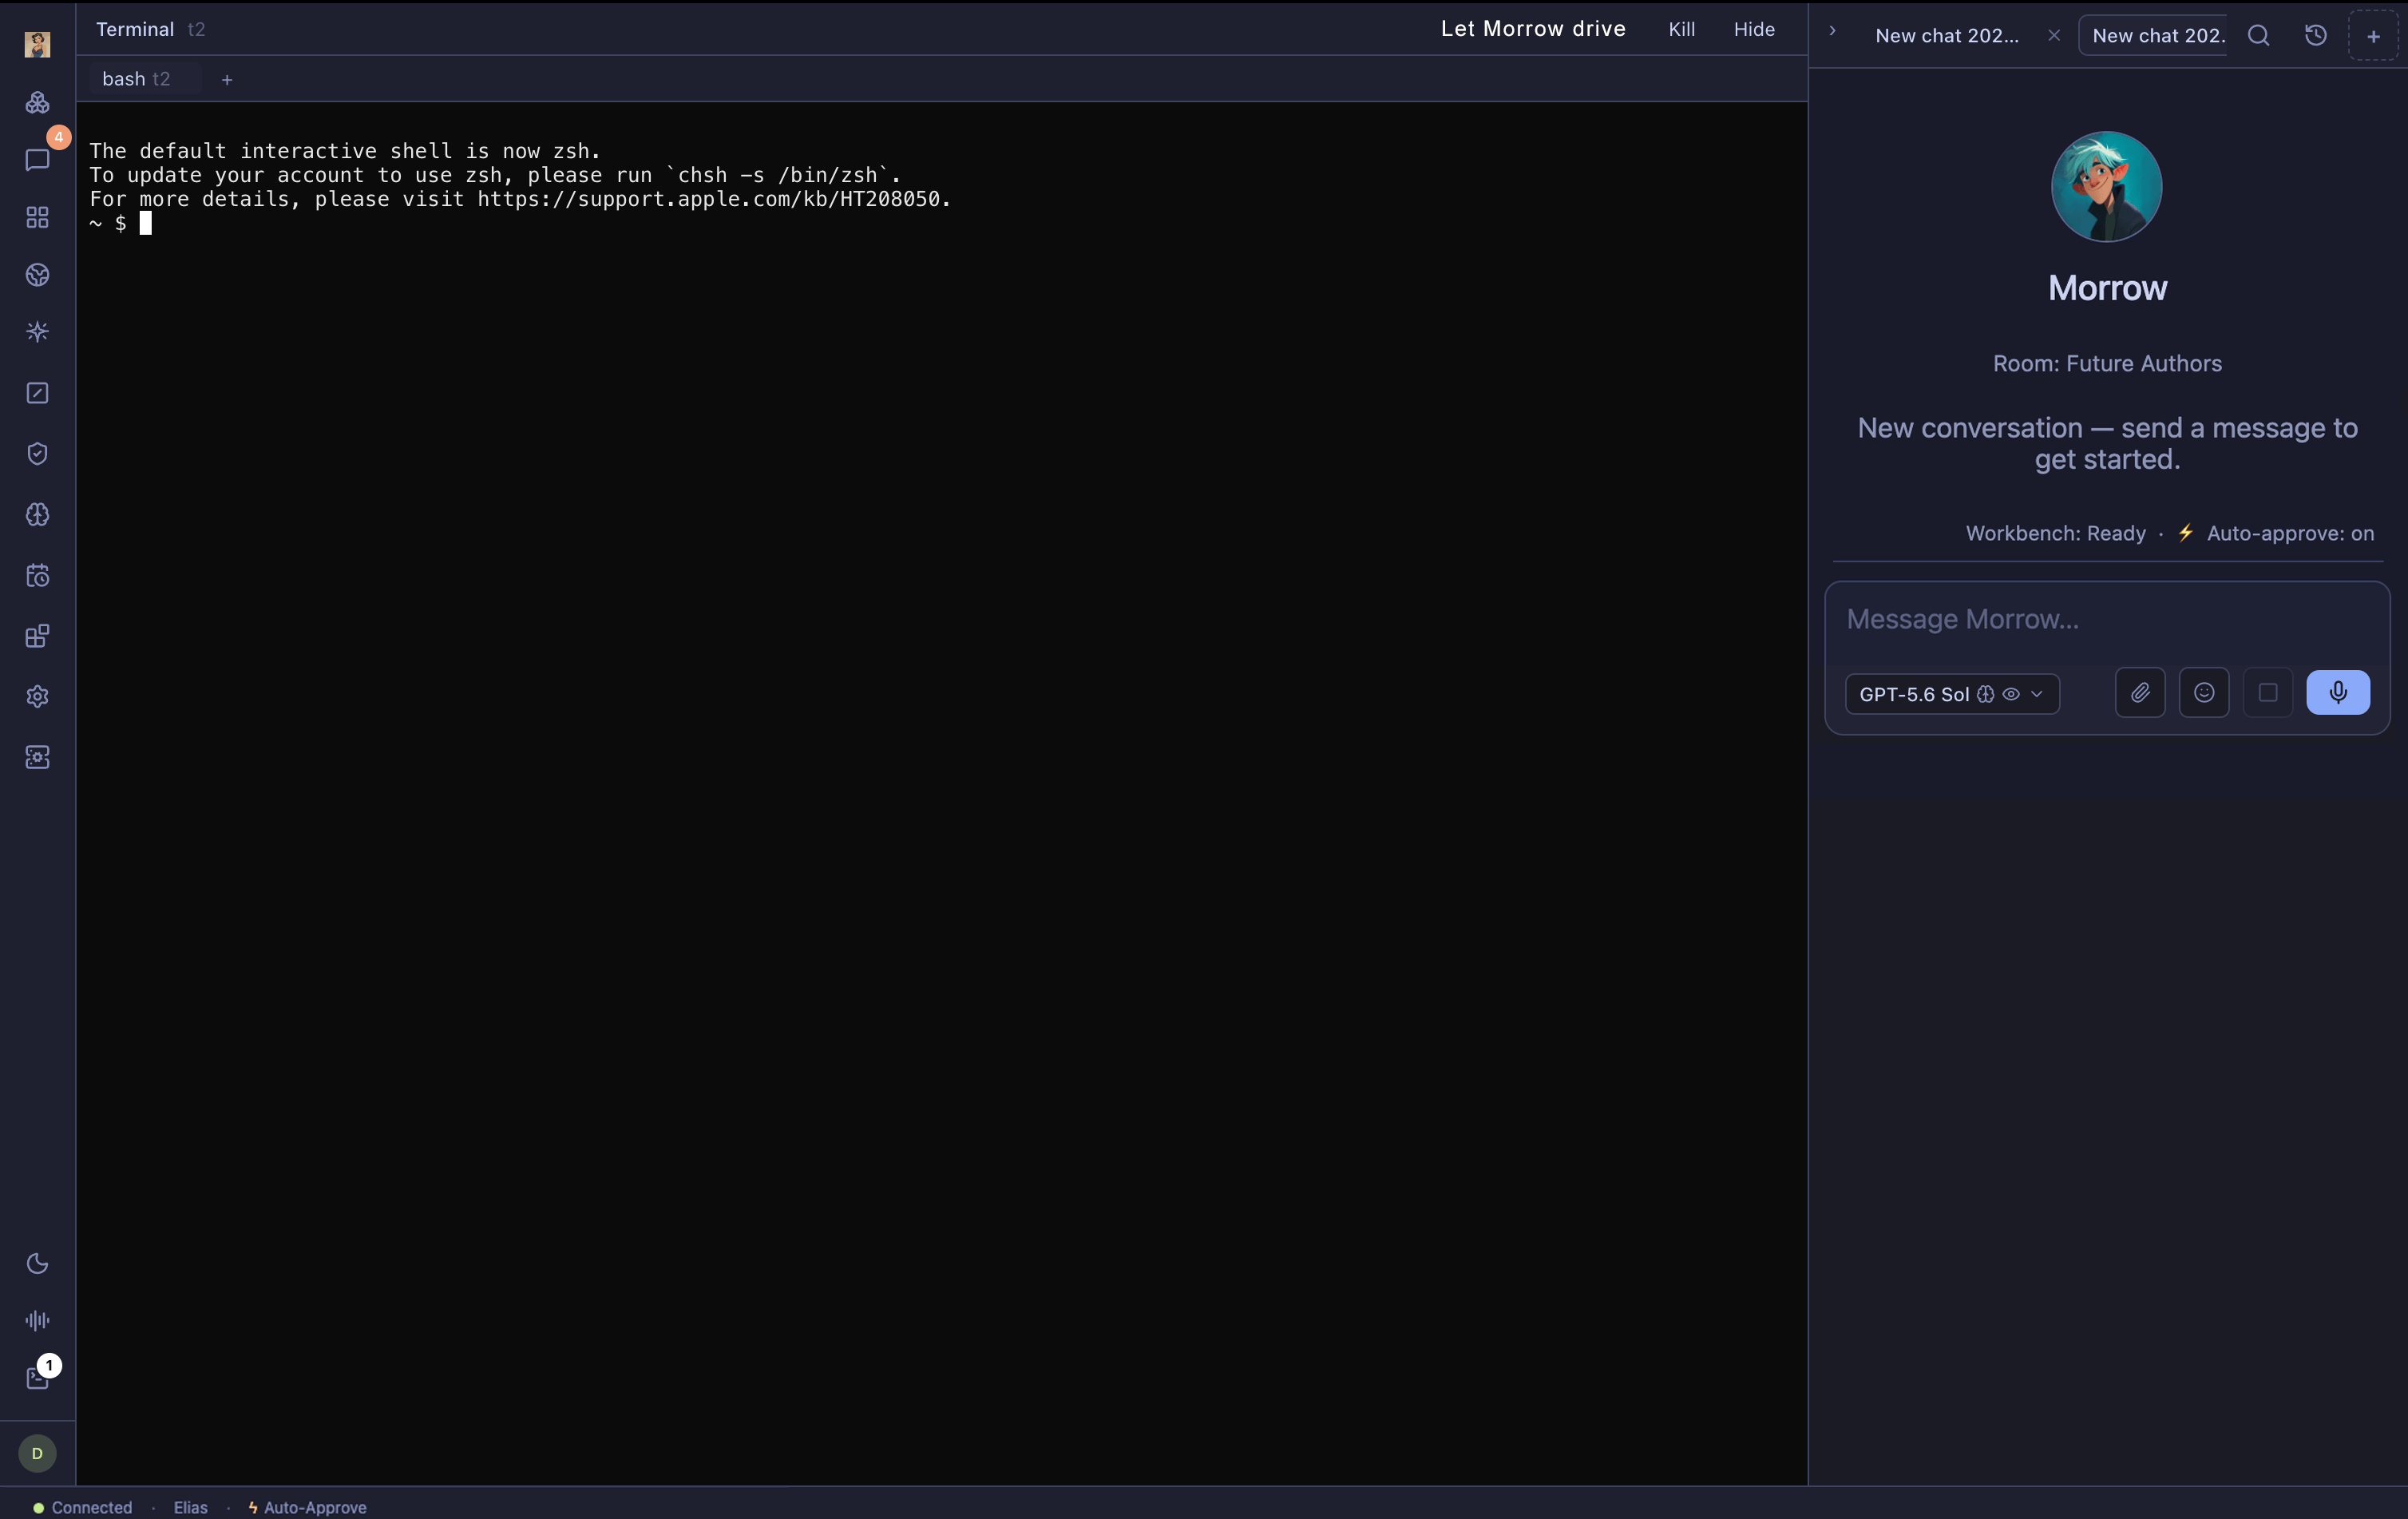
Task: Open the blocks plus extensions icon
Action: point(37,636)
